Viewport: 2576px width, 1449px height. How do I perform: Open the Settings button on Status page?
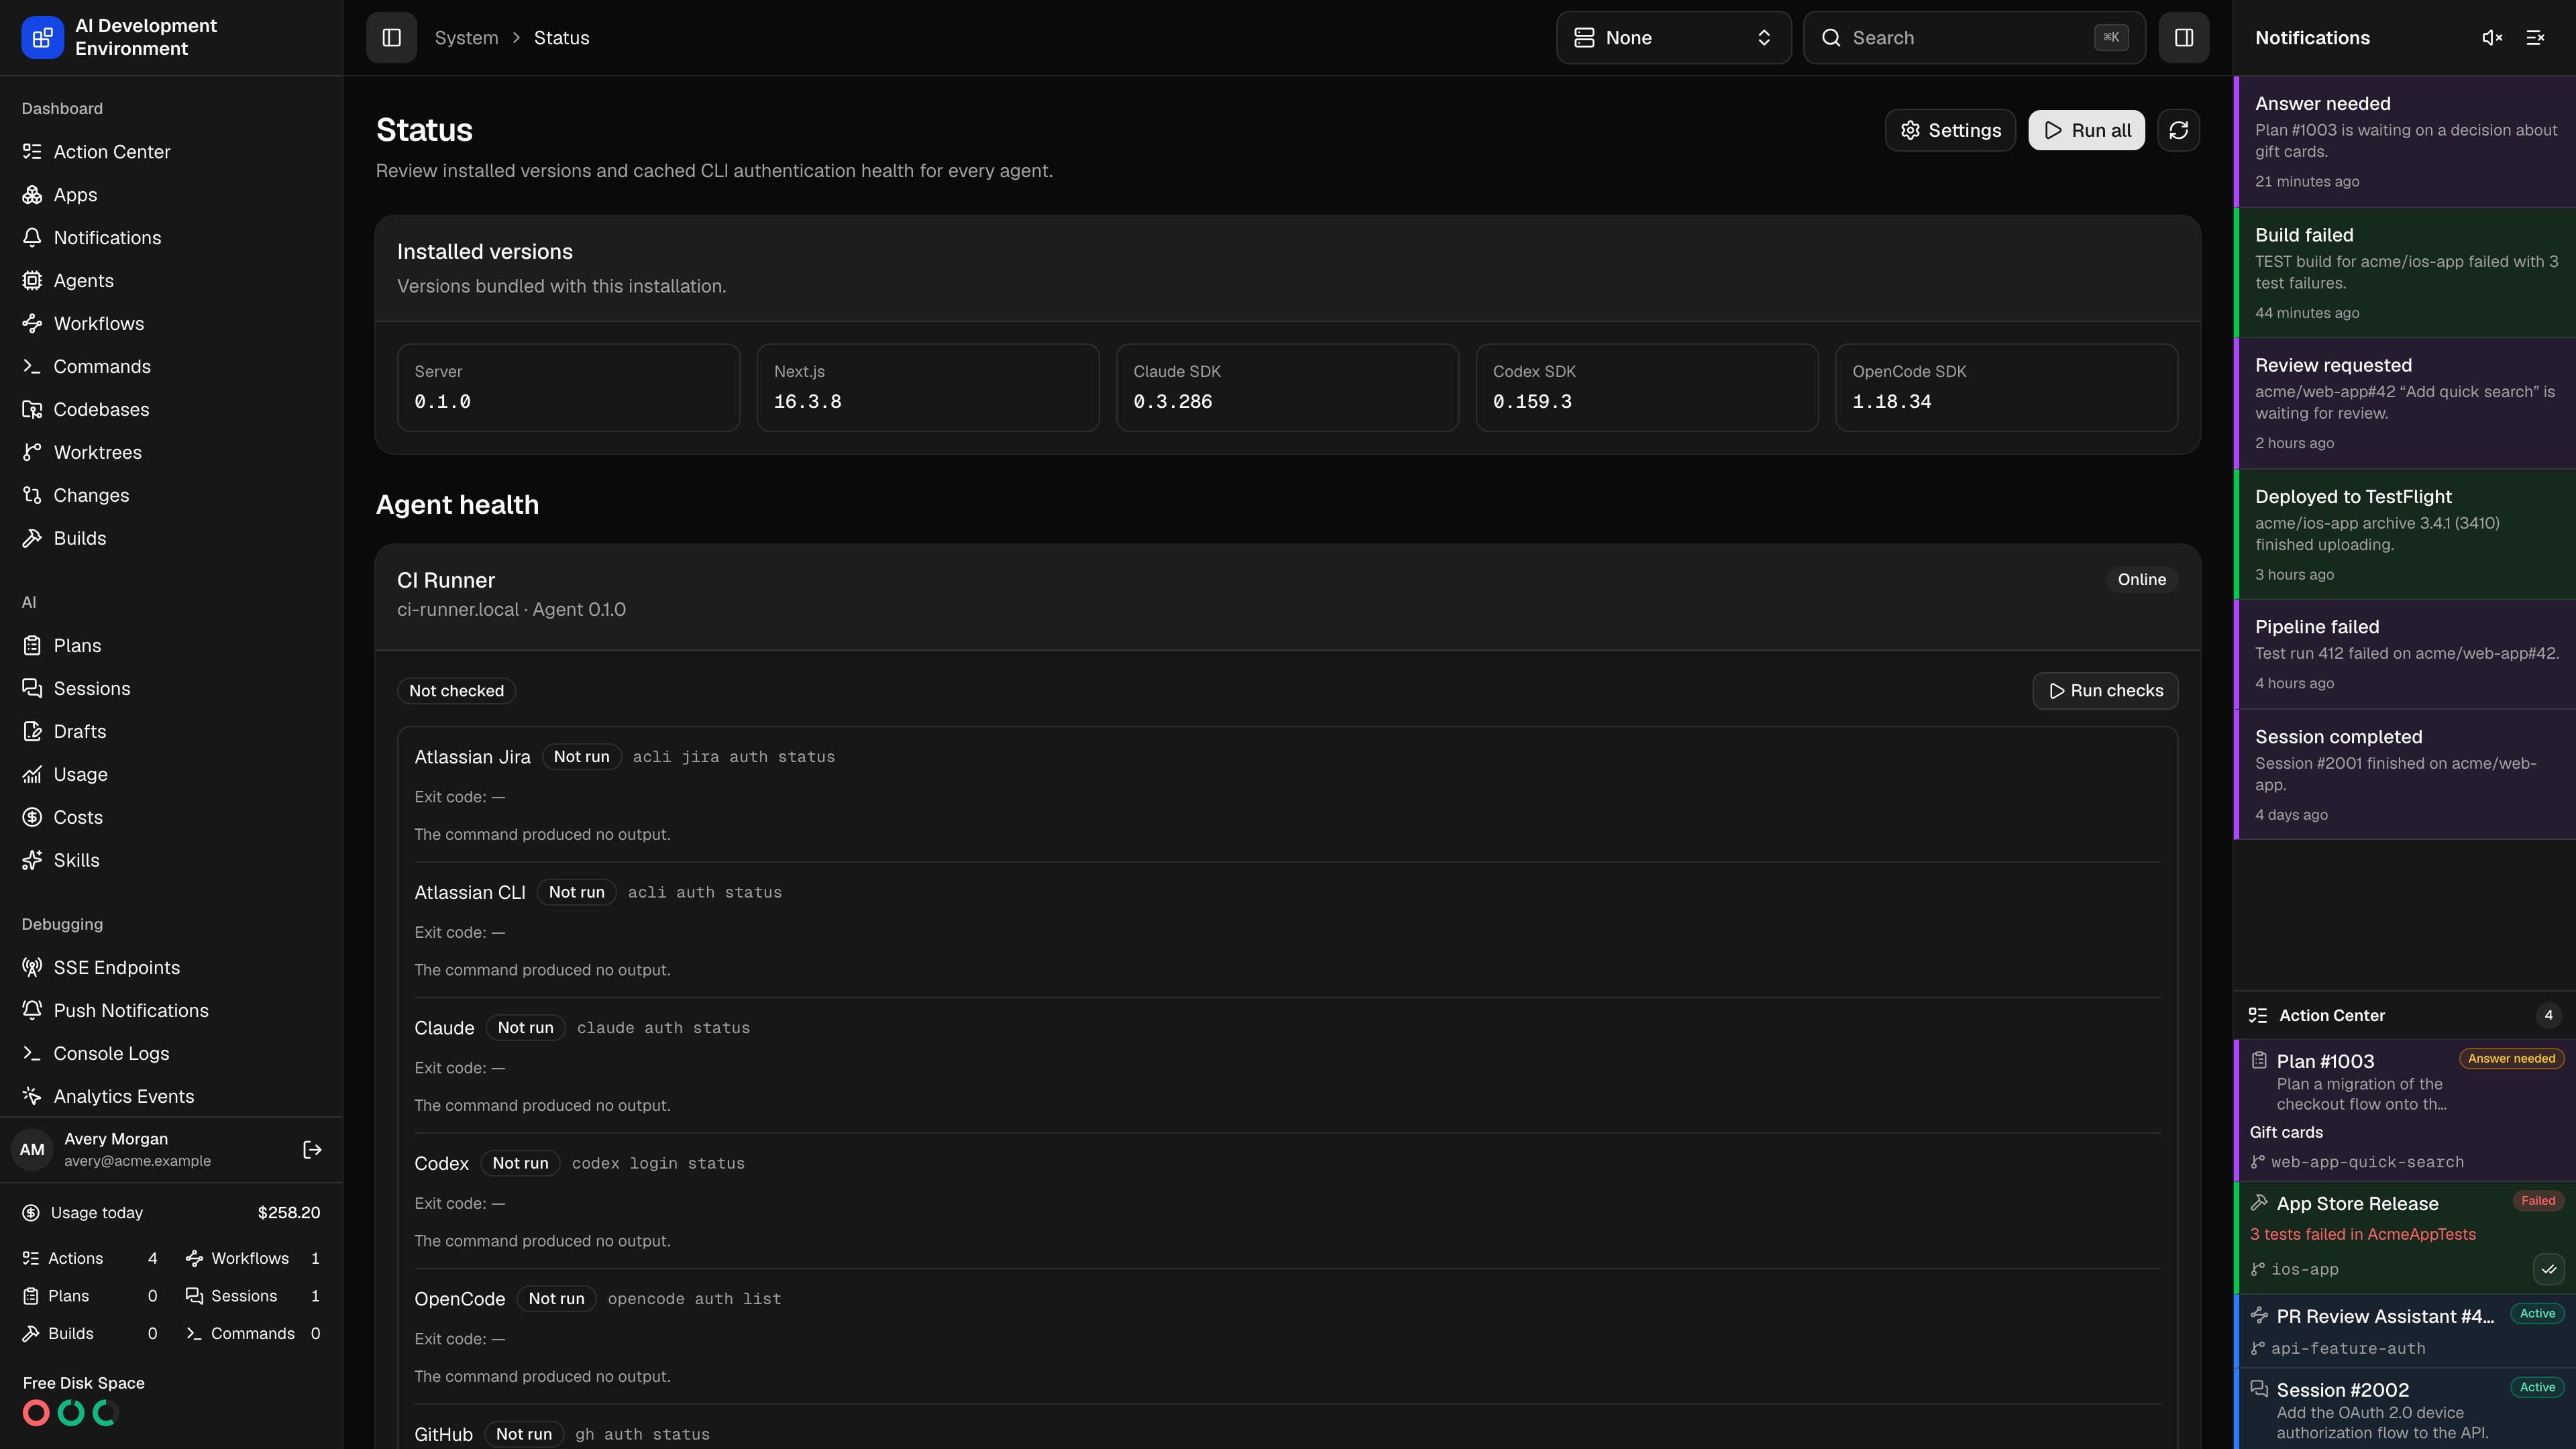pyautogui.click(x=1950, y=130)
